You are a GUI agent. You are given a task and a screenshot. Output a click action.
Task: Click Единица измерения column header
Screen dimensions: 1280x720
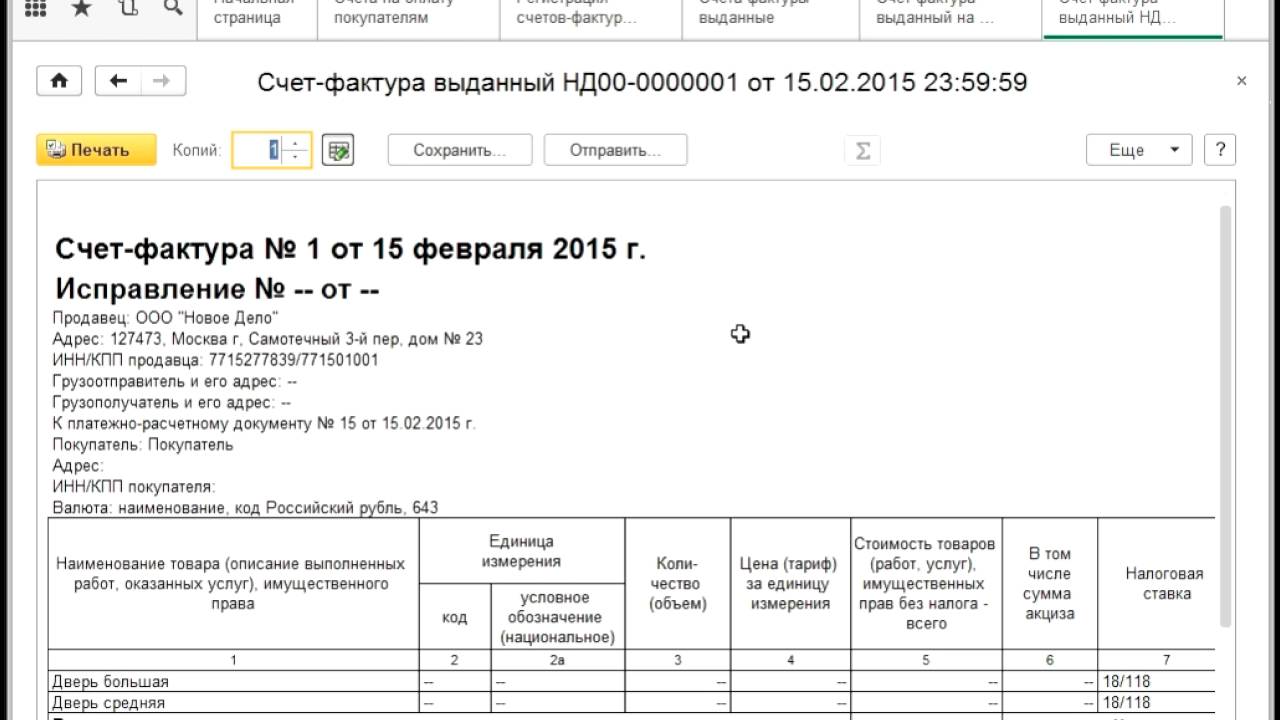pos(521,551)
